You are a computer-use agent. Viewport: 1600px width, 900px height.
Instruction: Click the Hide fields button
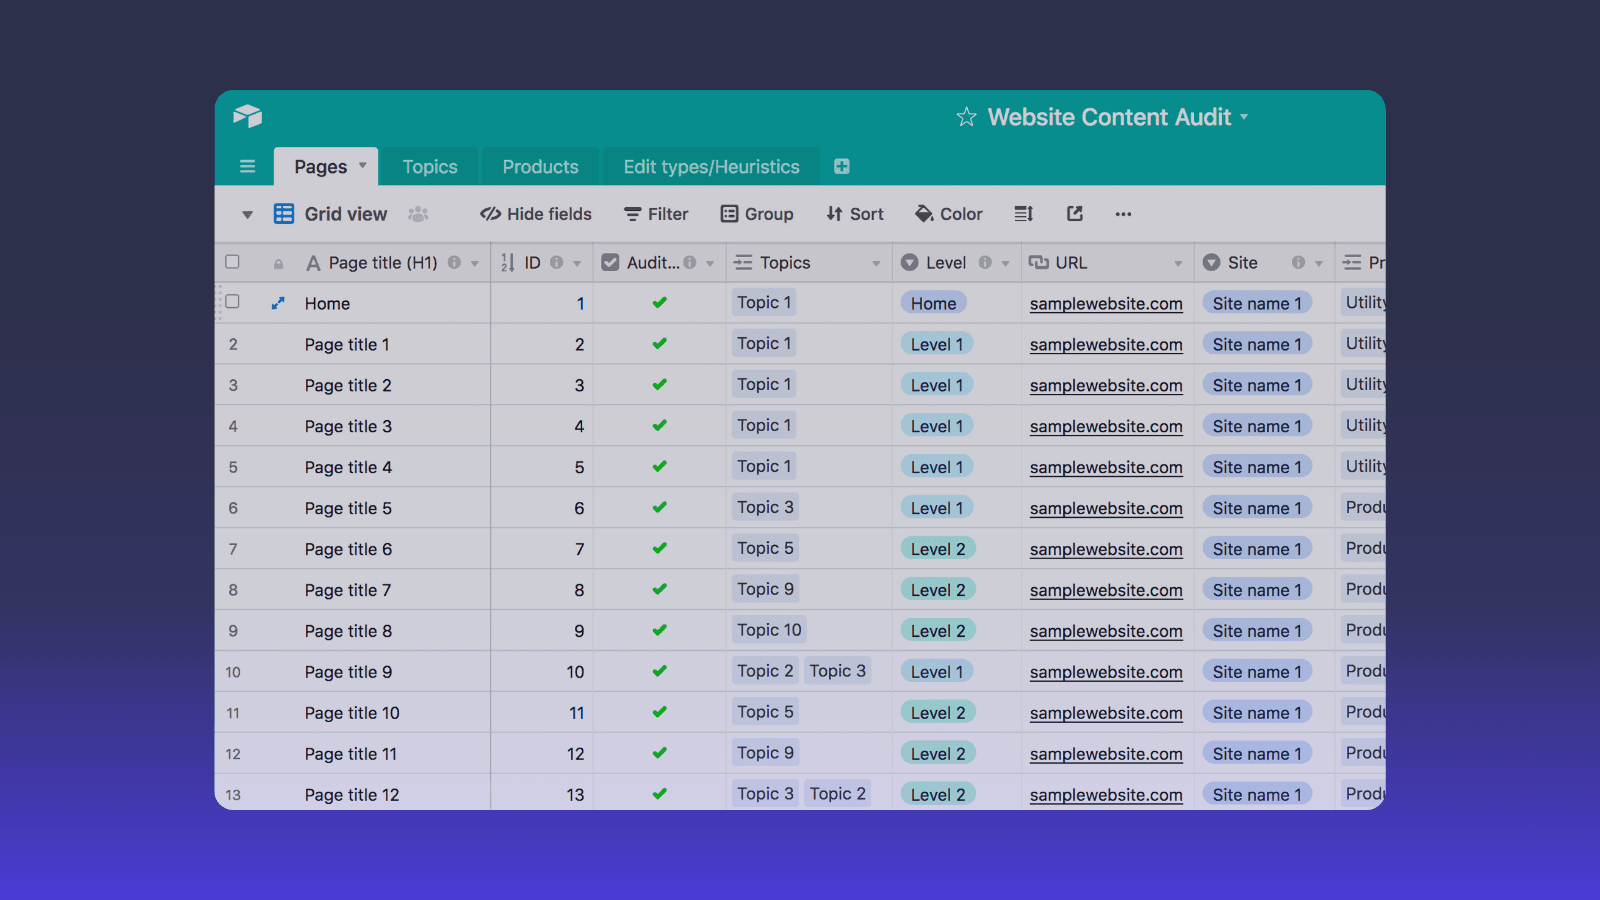pos(536,214)
